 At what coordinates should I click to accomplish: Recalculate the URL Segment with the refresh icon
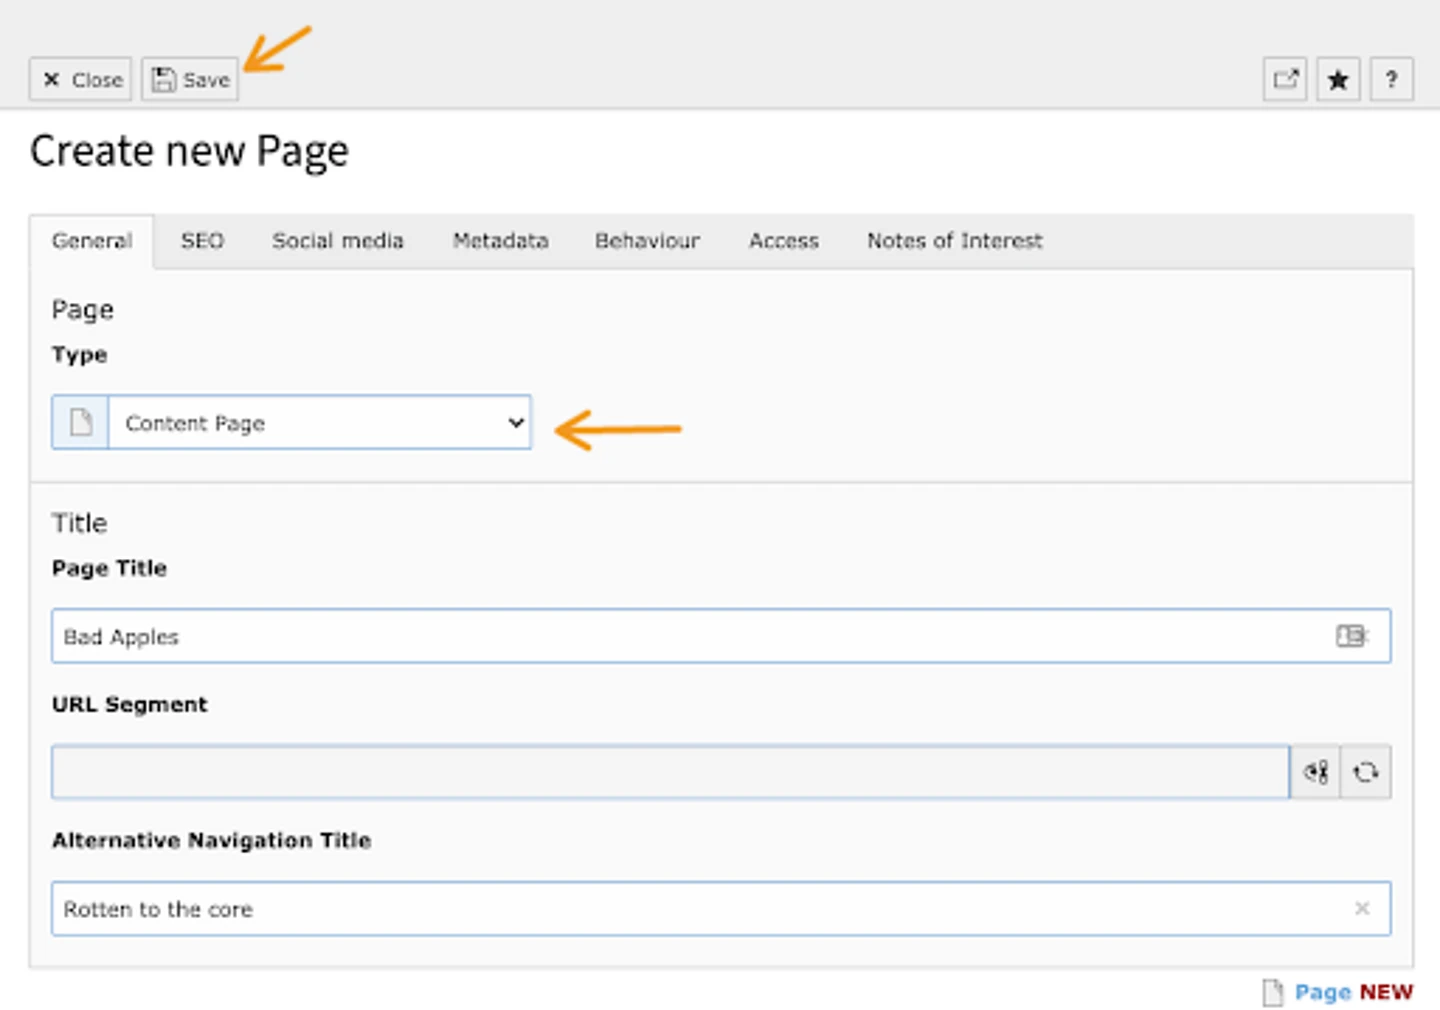coord(1366,772)
